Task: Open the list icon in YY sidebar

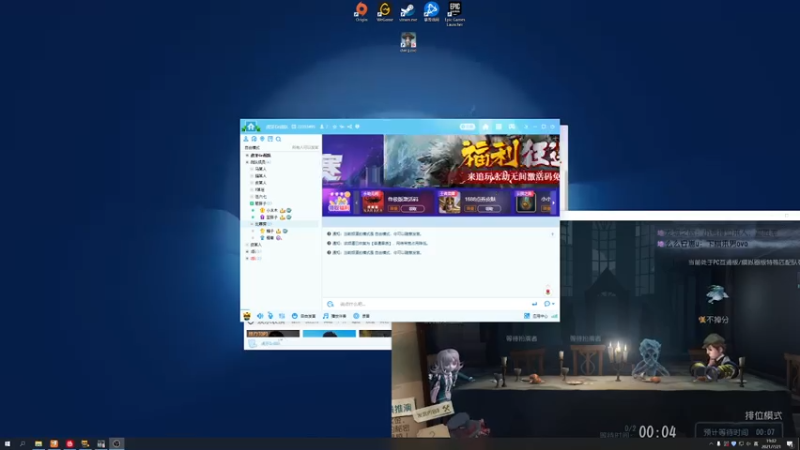Action: pos(270,139)
